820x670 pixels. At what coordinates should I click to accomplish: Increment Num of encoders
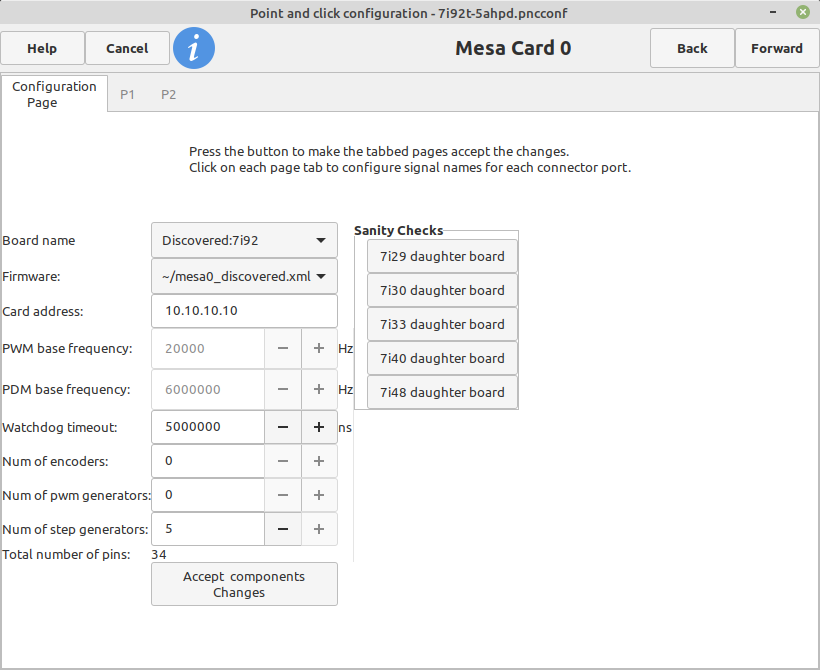[319, 461]
